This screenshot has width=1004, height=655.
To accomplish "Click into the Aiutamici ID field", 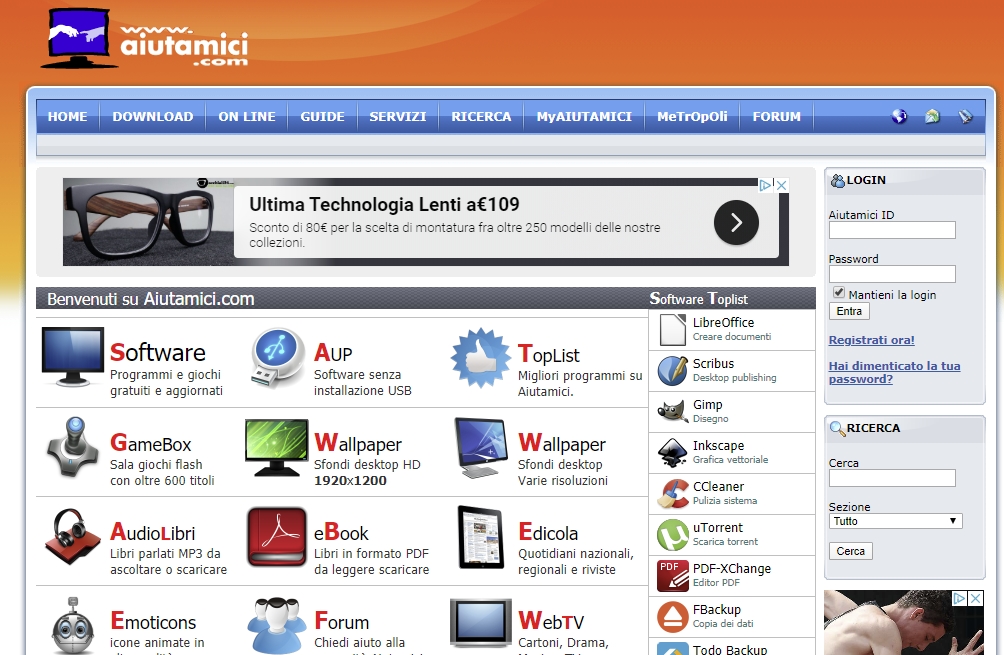I will (892, 230).
